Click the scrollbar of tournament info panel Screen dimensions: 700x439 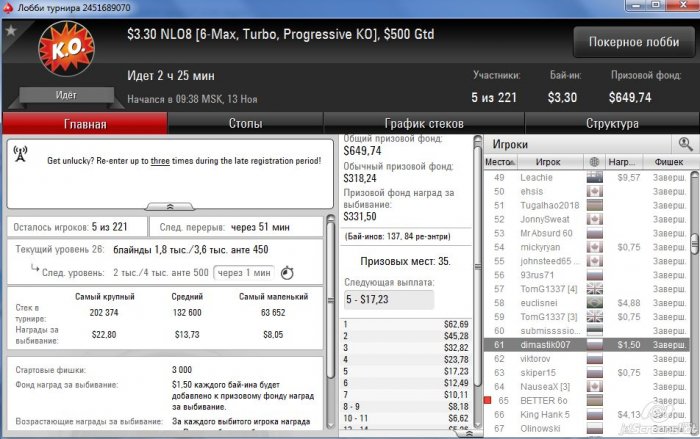click(330, 299)
